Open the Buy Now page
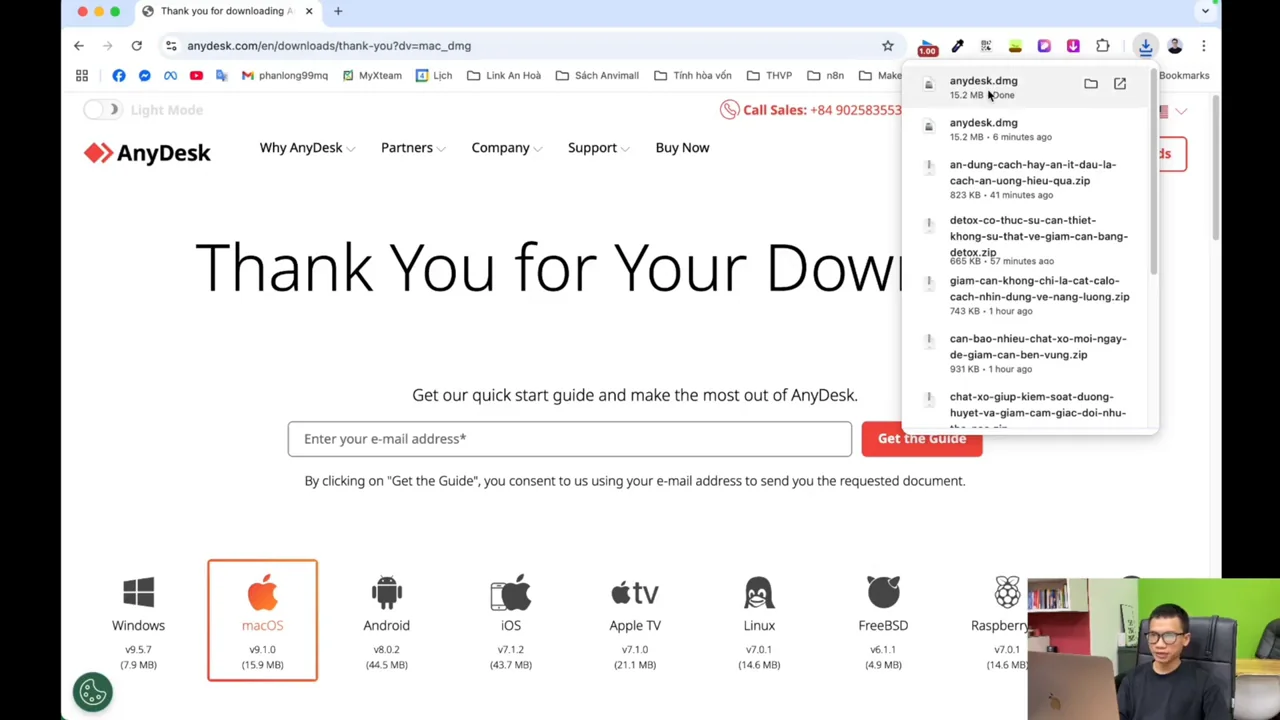This screenshot has width=1280, height=720. click(x=682, y=148)
